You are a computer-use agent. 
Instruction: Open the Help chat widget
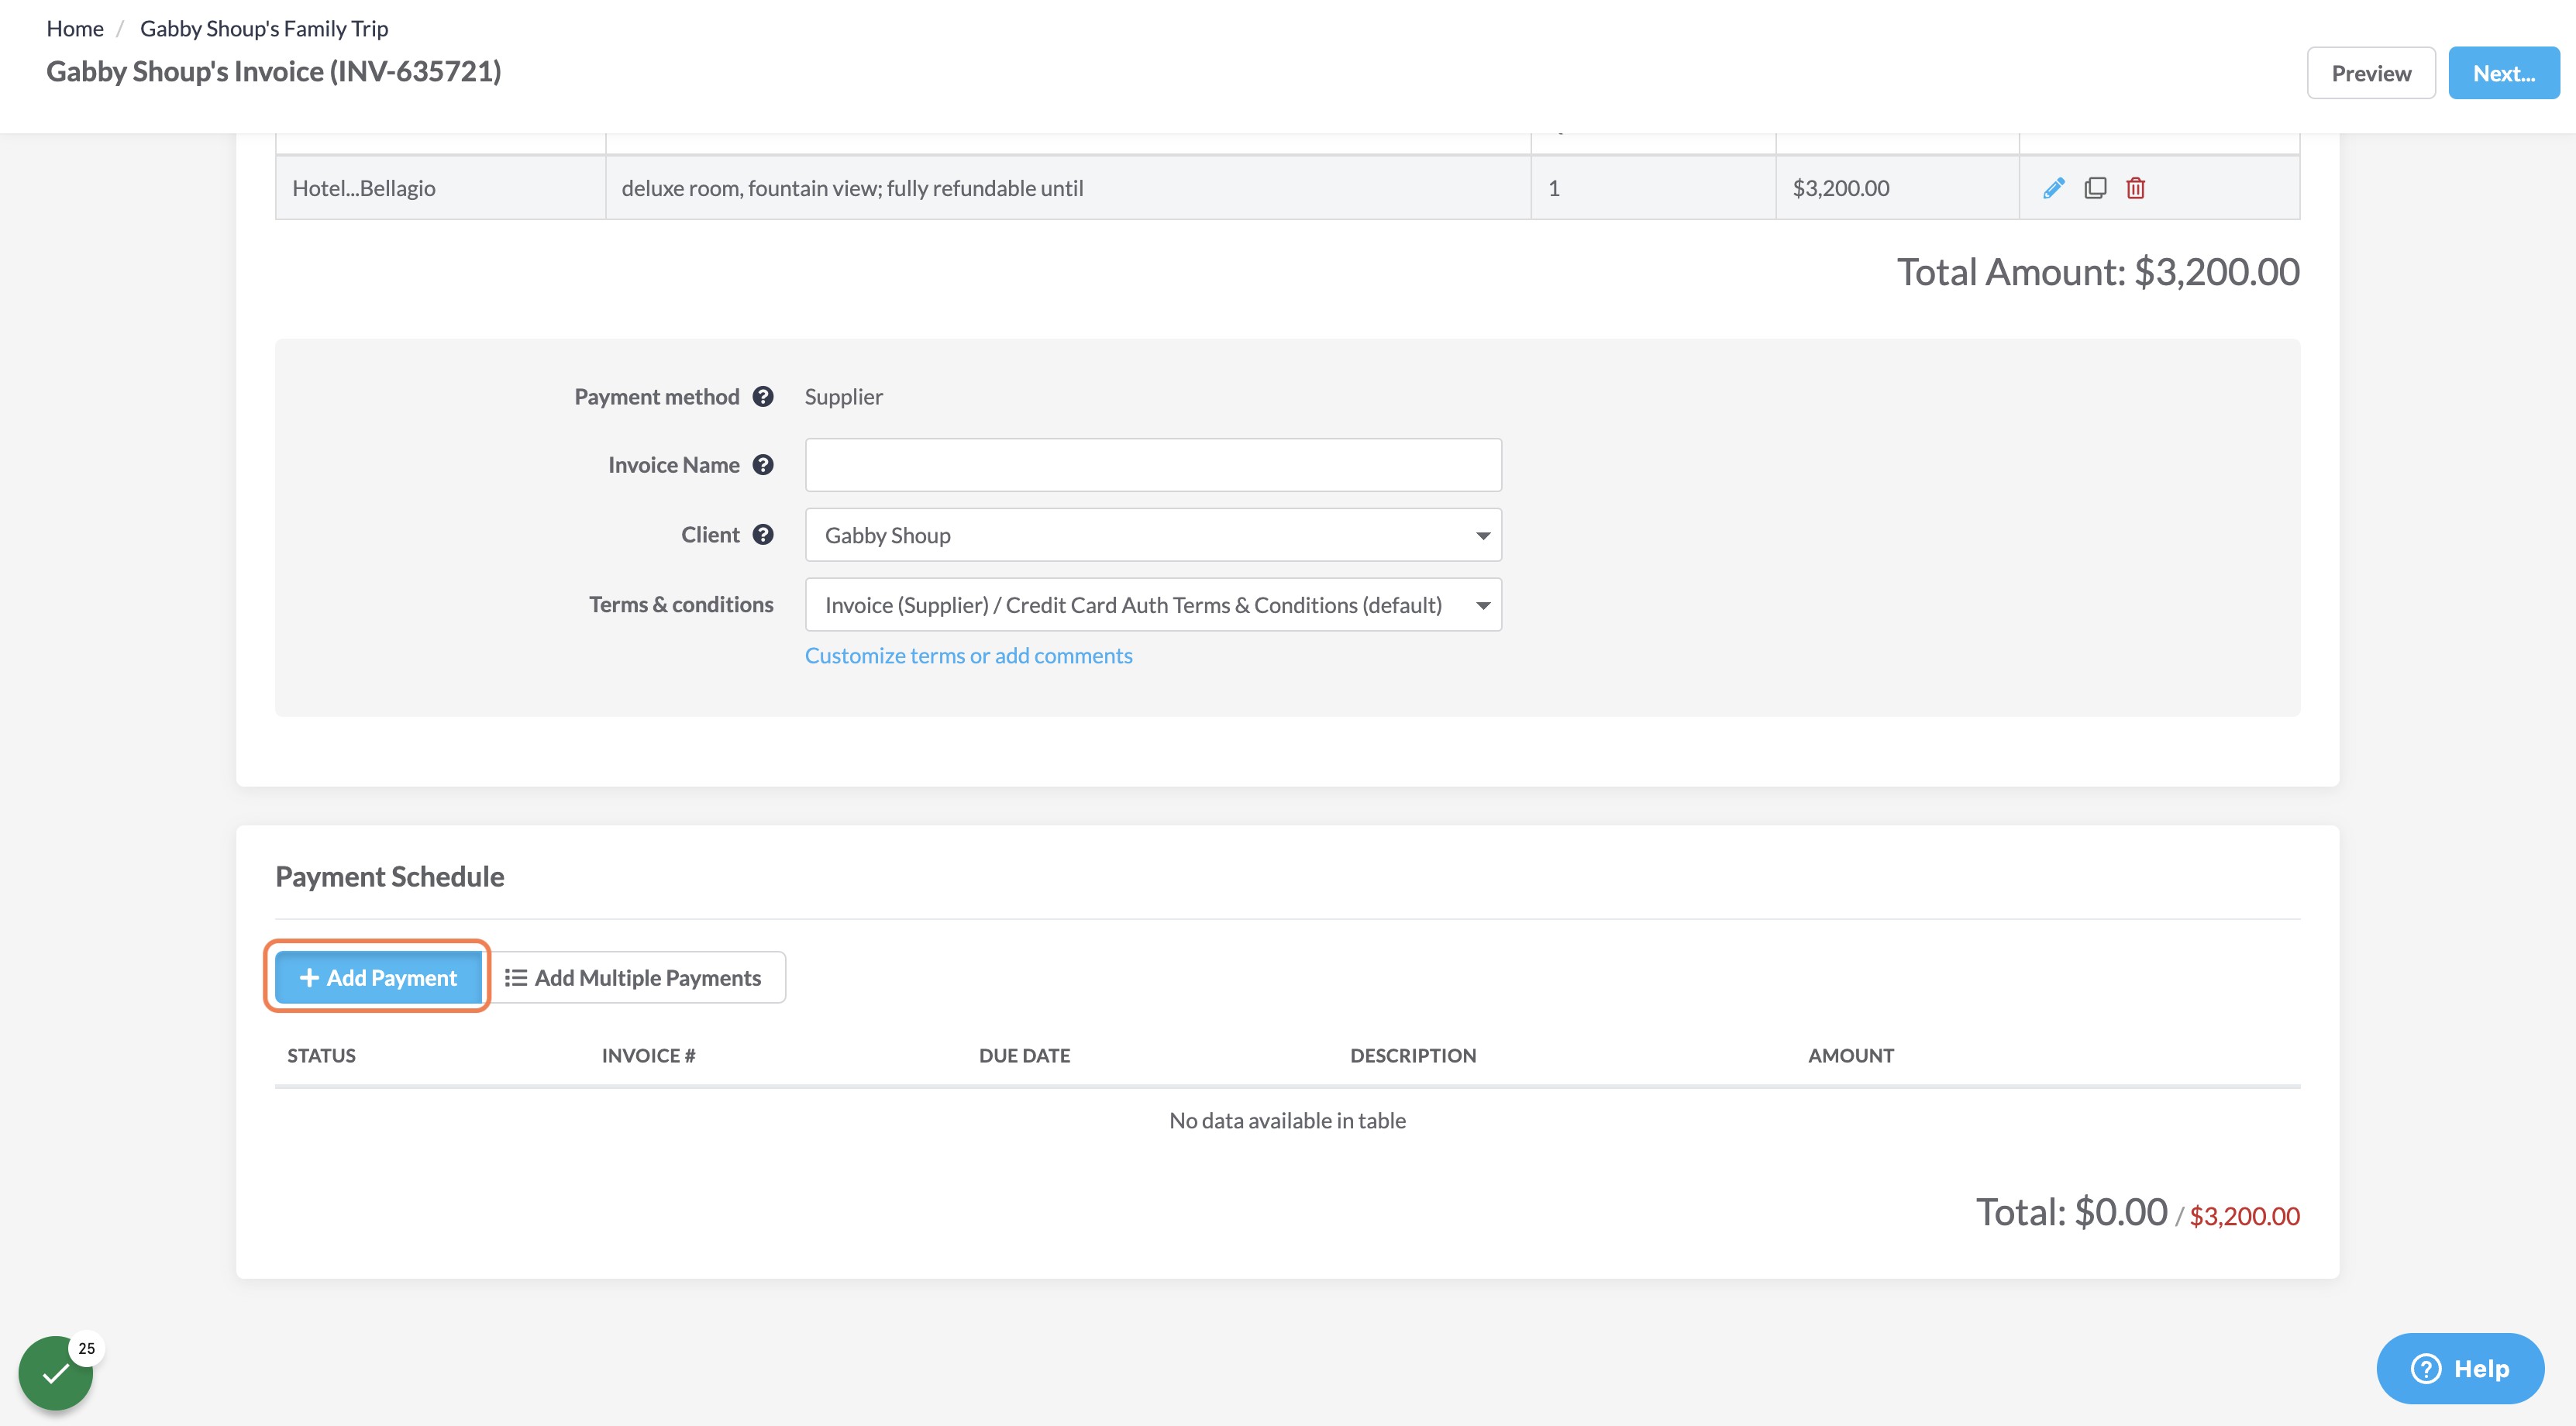[x=2459, y=1368]
